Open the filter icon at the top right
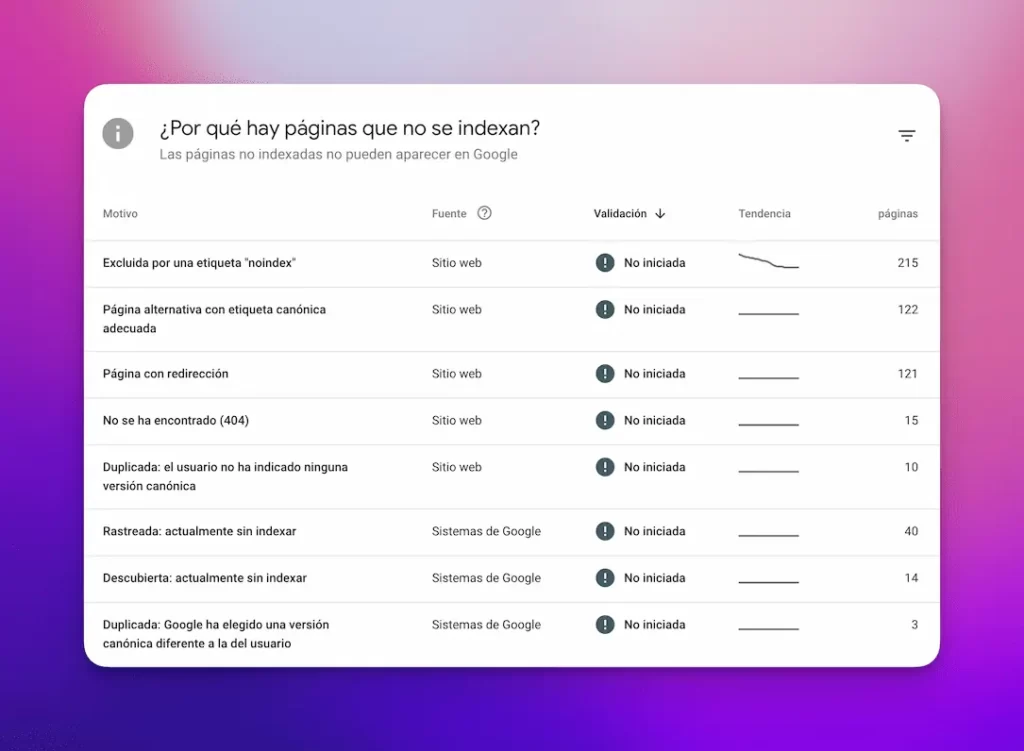Image resolution: width=1024 pixels, height=751 pixels. (906, 135)
